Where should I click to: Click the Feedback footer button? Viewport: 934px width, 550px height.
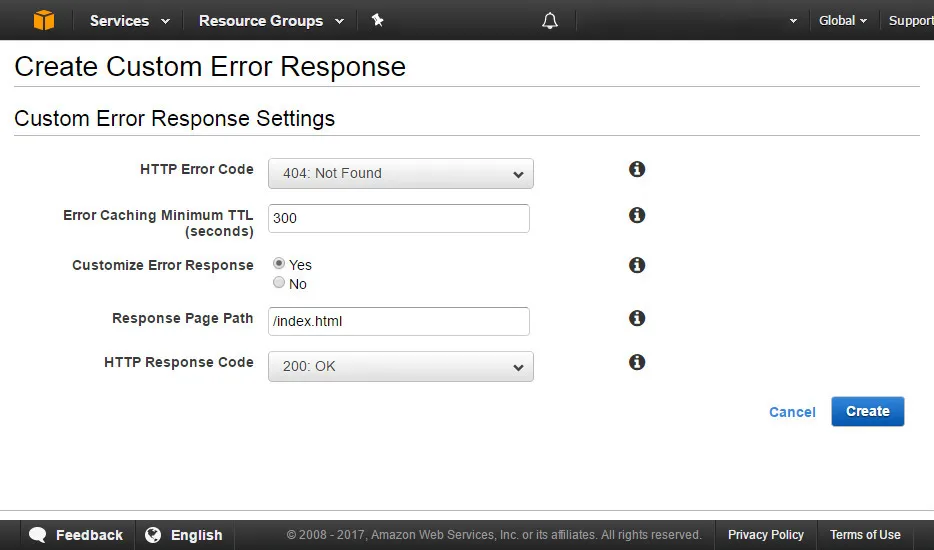point(77,535)
